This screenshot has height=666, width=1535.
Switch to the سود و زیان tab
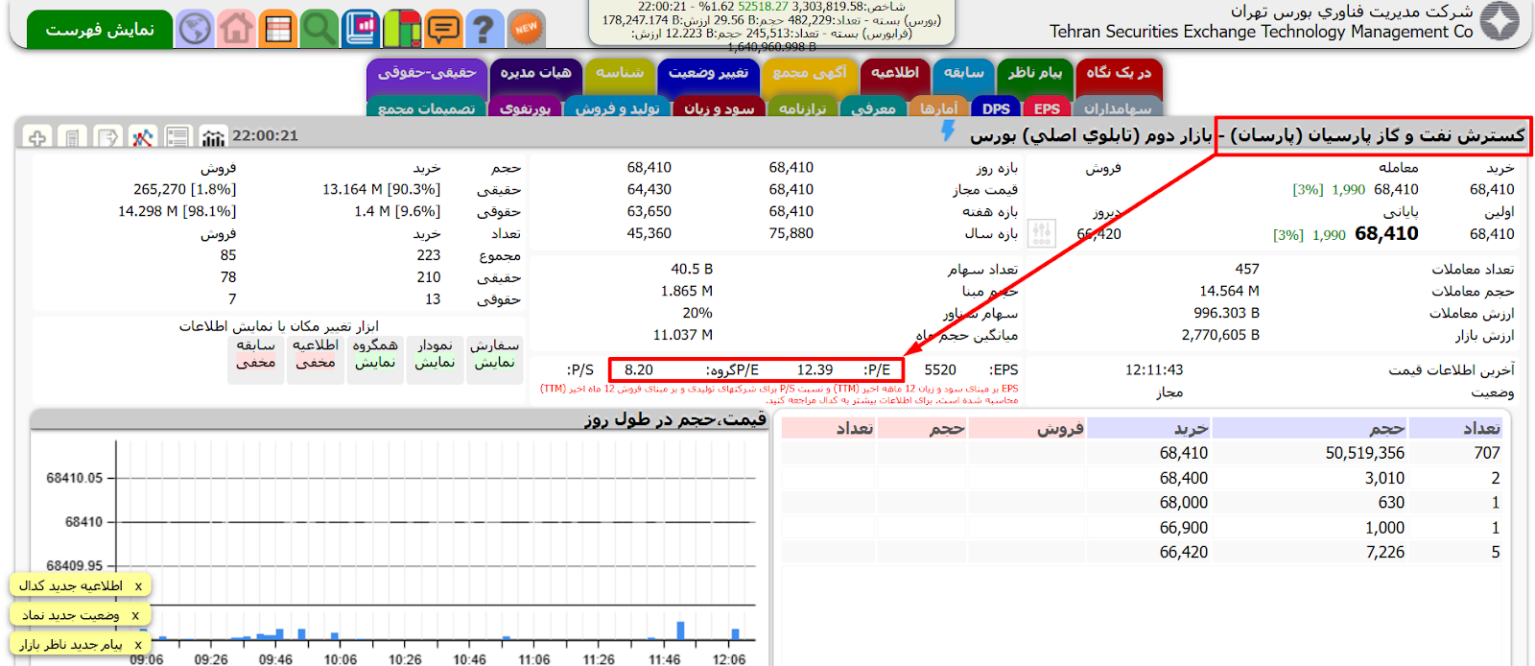pyautogui.click(x=719, y=108)
